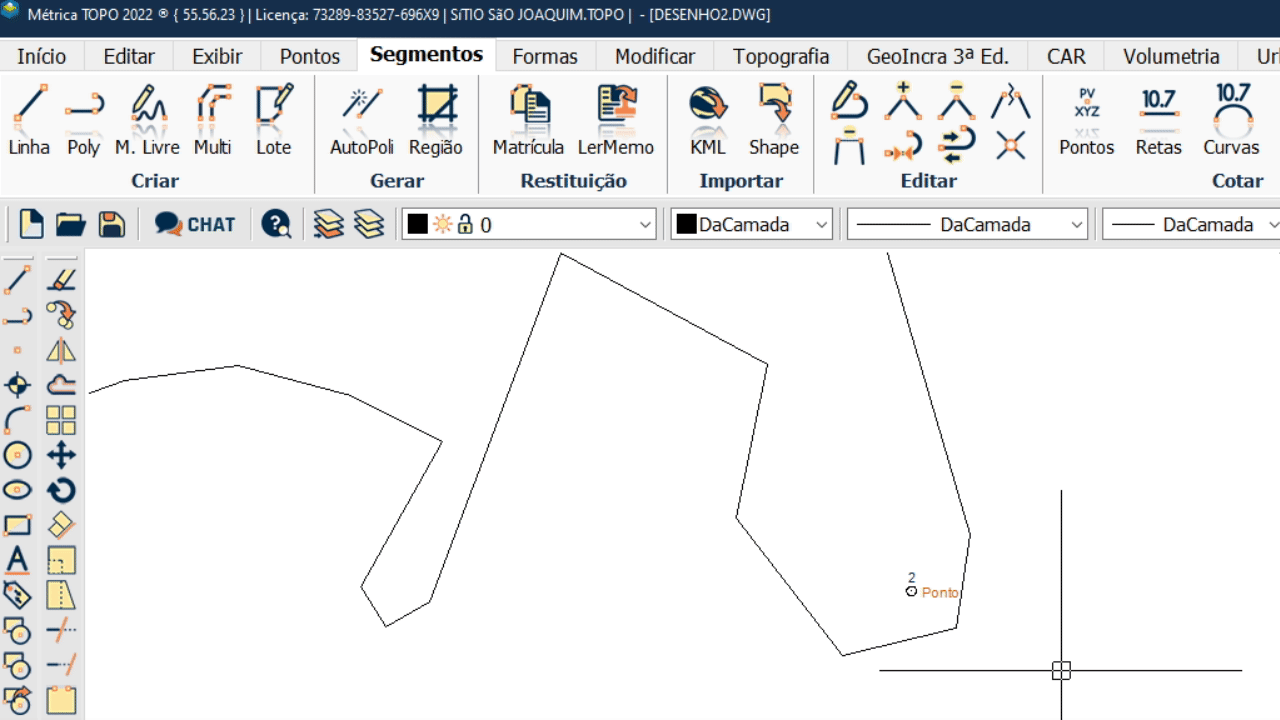Expand the layer 0 dropdown
The image size is (1280, 720).
645,225
